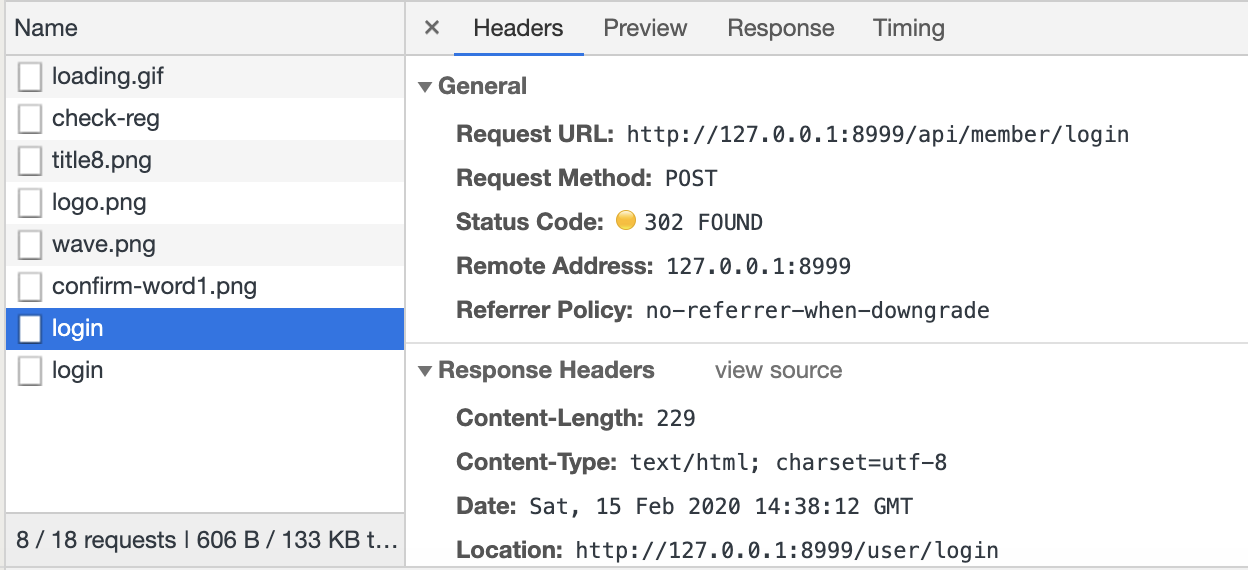The height and width of the screenshot is (570, 1248).
Task: Click the requests summary status bar
Action: [x=206, y=541]
